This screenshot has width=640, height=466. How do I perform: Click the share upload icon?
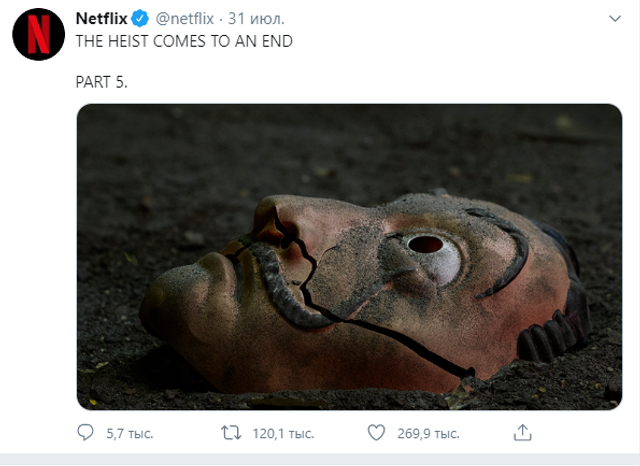(521, 432)
